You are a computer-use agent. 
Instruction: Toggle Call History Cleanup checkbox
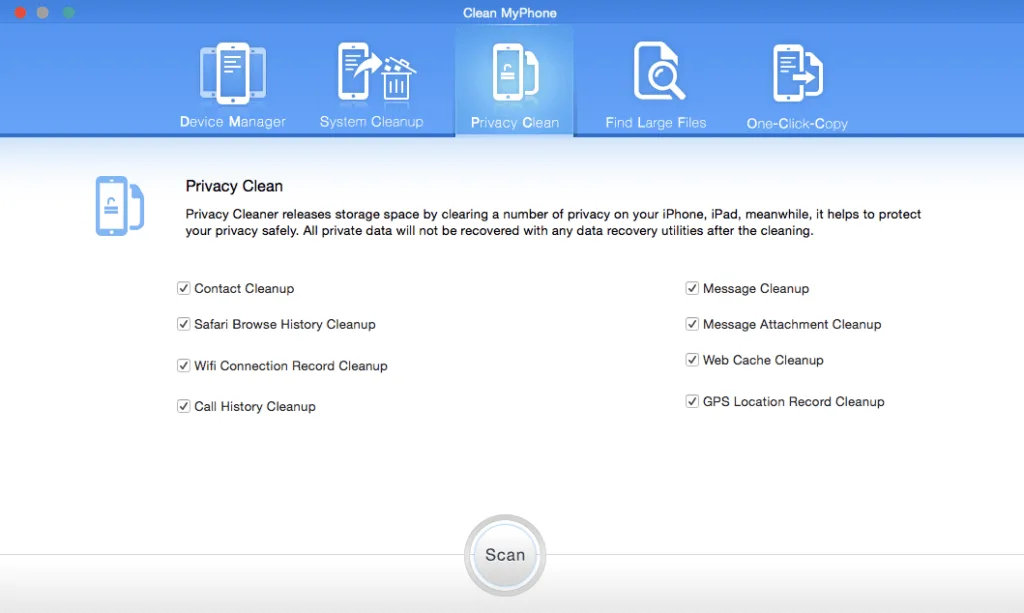click(184, 406)
